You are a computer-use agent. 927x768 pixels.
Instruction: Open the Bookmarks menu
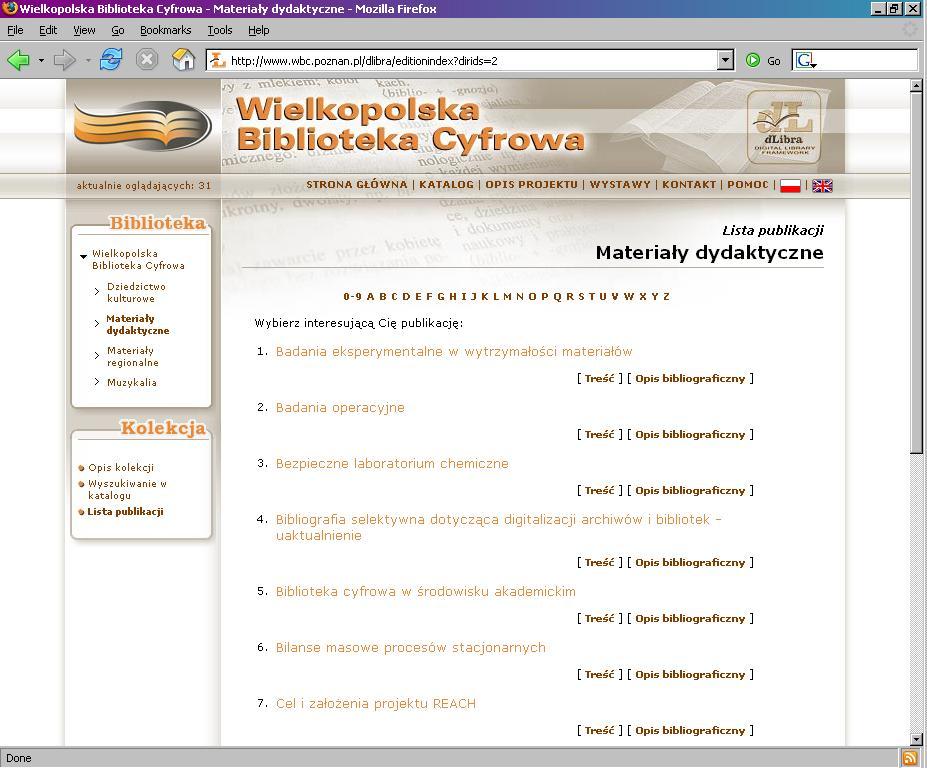point(166,30)
